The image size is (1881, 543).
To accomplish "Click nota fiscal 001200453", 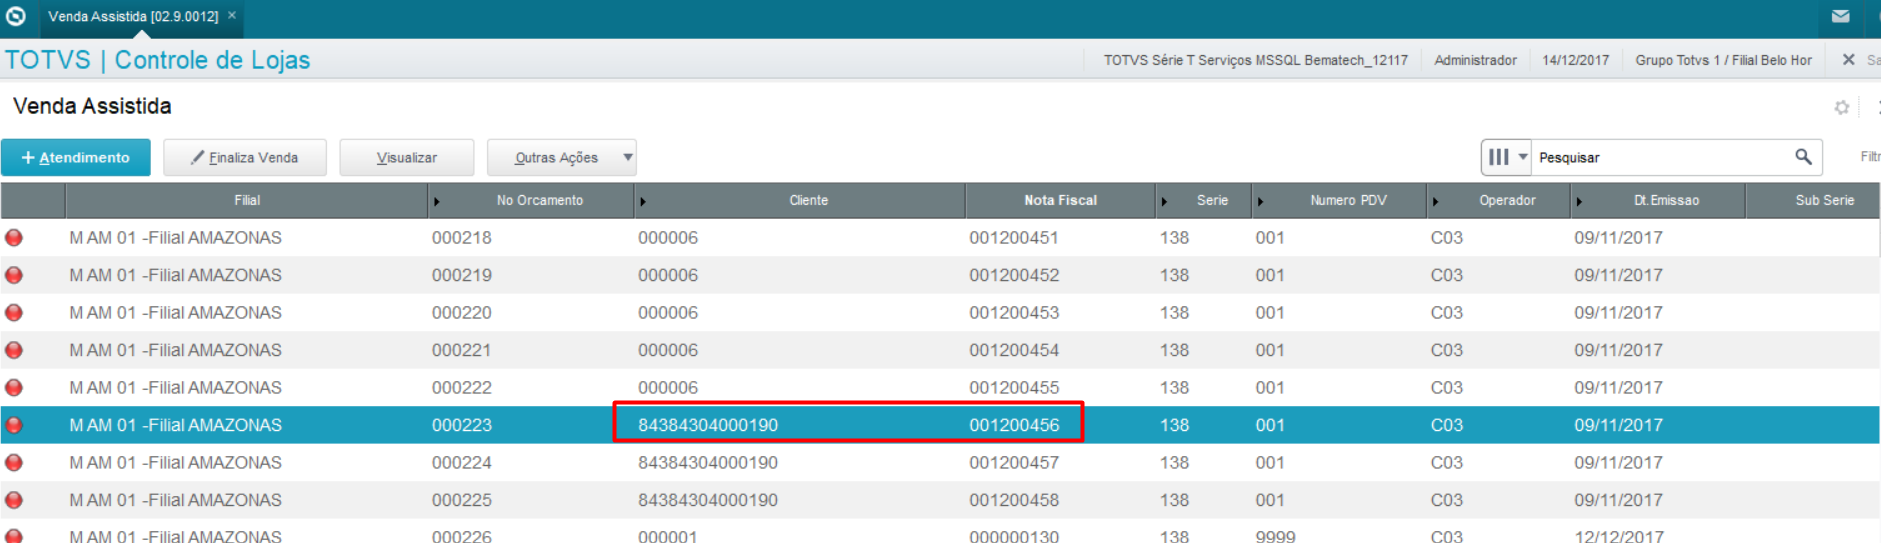I will [1014, 313].
